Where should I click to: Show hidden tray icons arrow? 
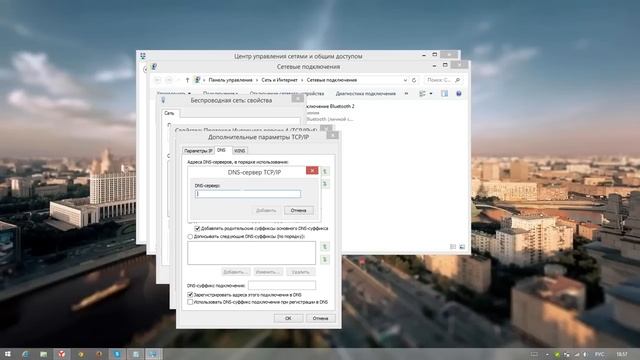[x=547, y=354]
